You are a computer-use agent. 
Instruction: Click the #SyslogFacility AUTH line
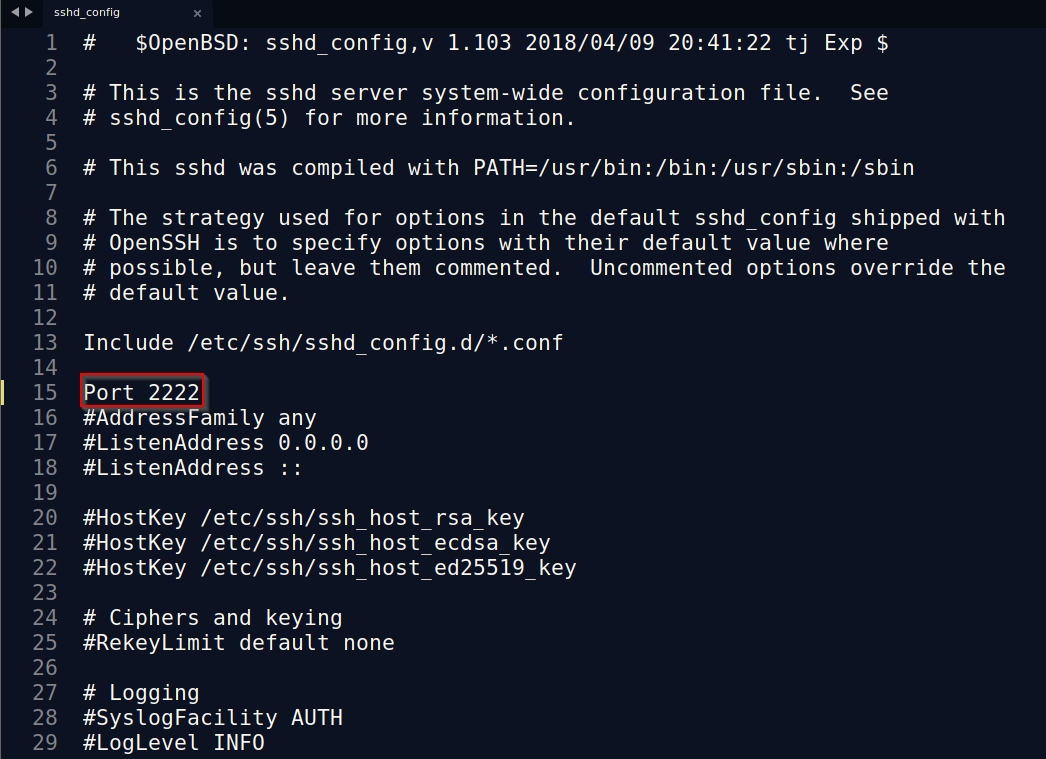(213, 717)
